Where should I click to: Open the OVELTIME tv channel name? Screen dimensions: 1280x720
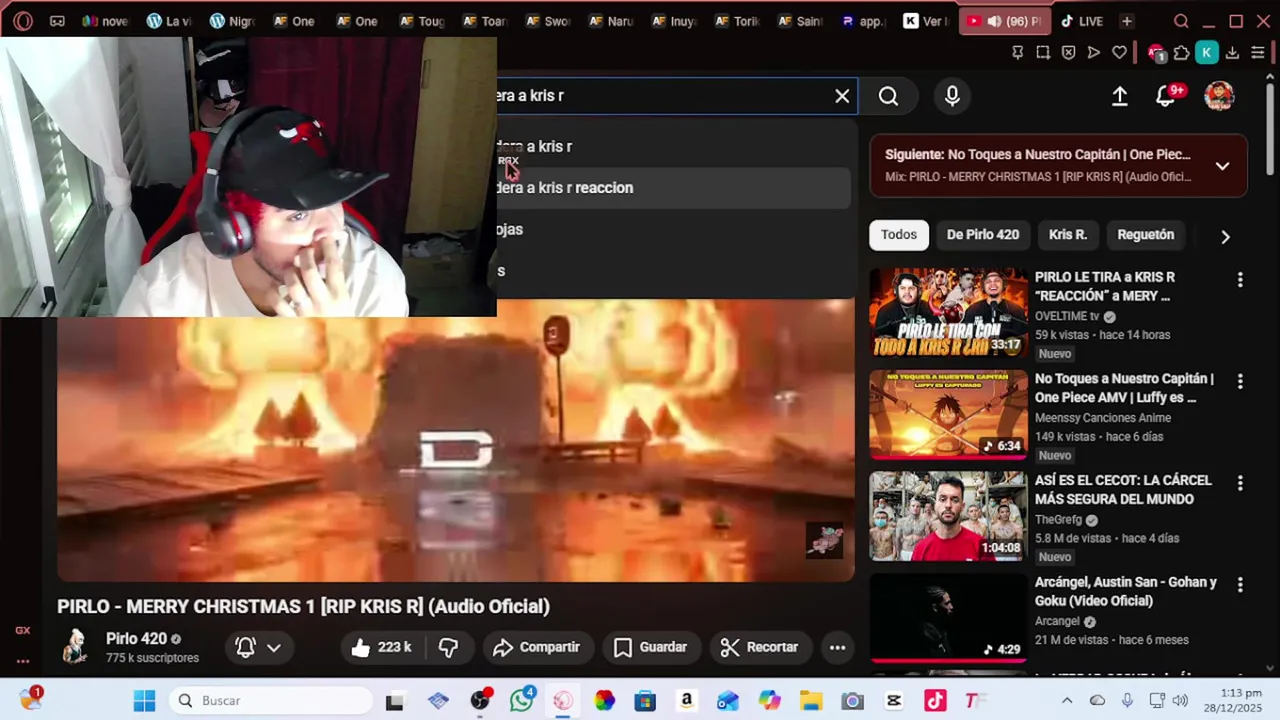pos(1067,316)
